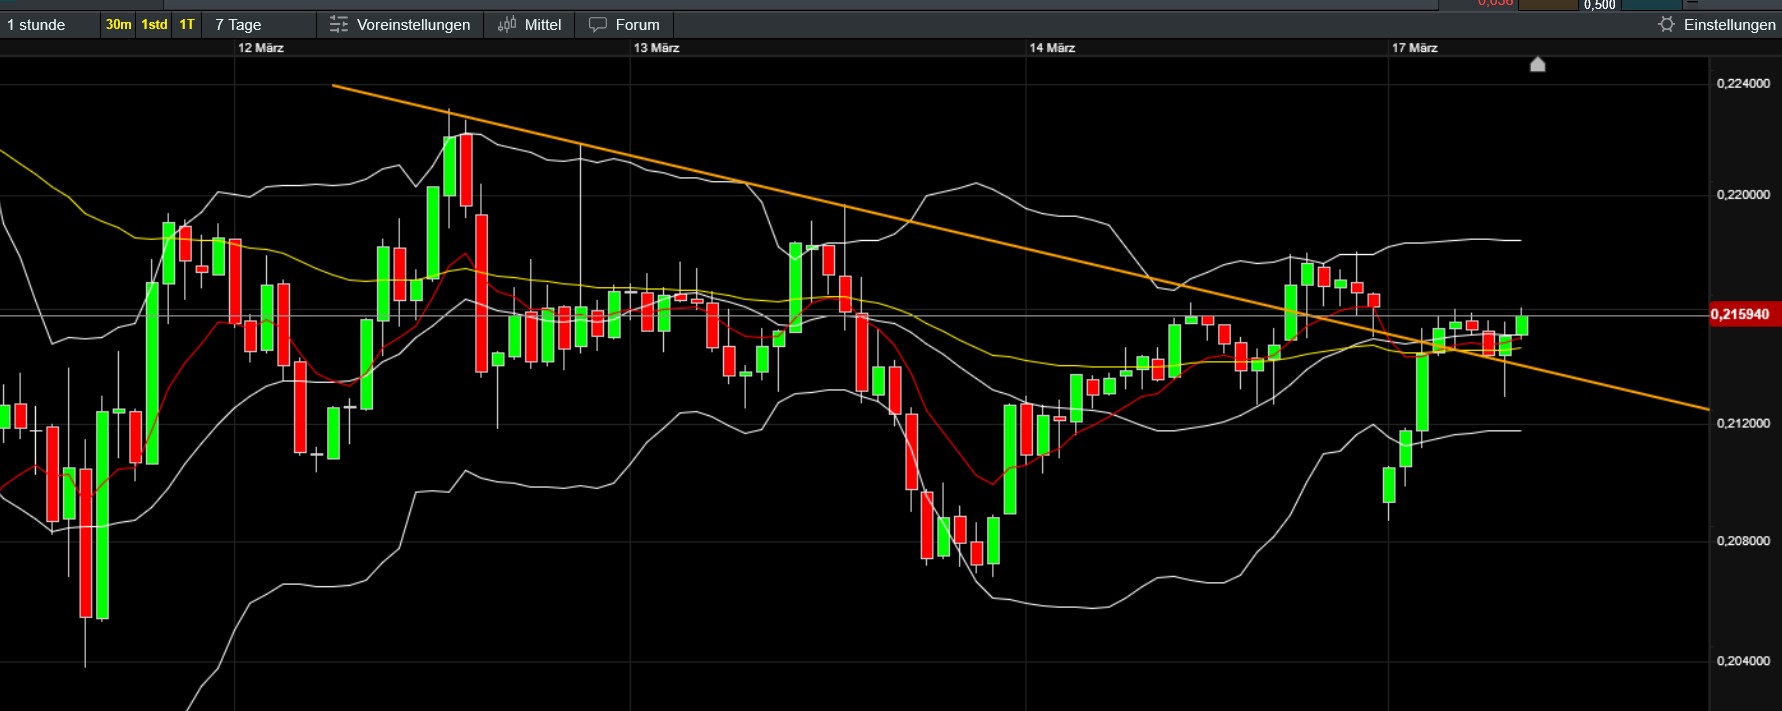
Task: Click the 0,224000 price axis label
Action: tap(1743, 84)
